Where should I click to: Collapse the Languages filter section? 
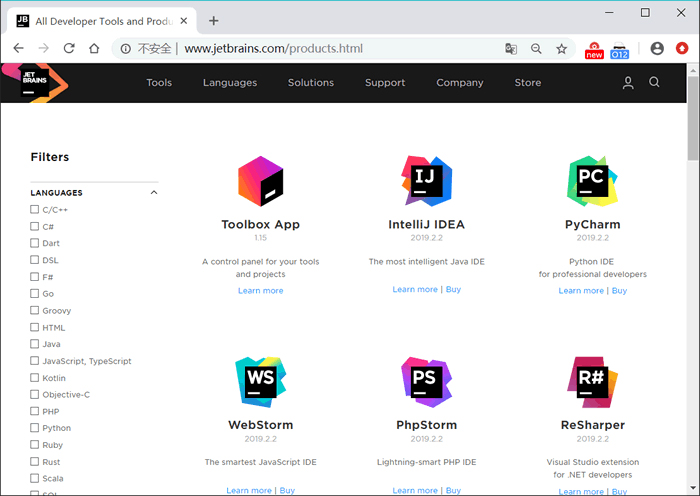click(154, 193)
